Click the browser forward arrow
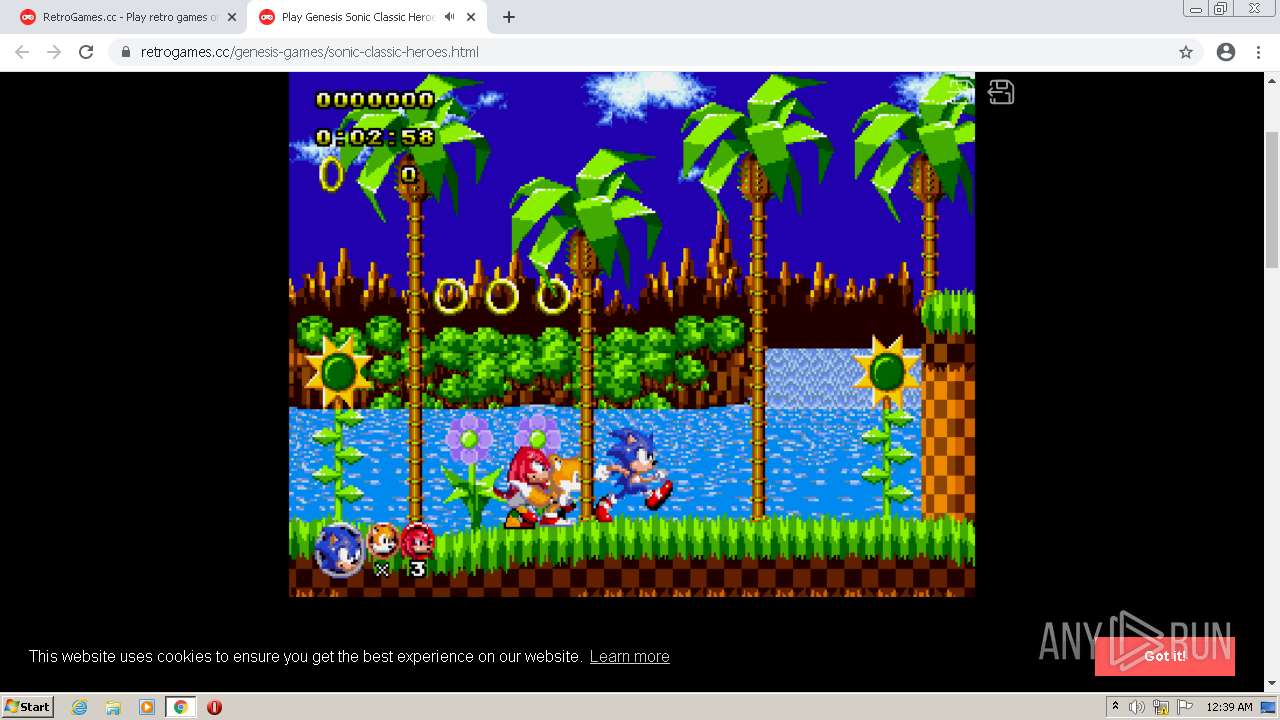Image resolution: width=1280 pixels, height=720 pixels. click(54, 52)
